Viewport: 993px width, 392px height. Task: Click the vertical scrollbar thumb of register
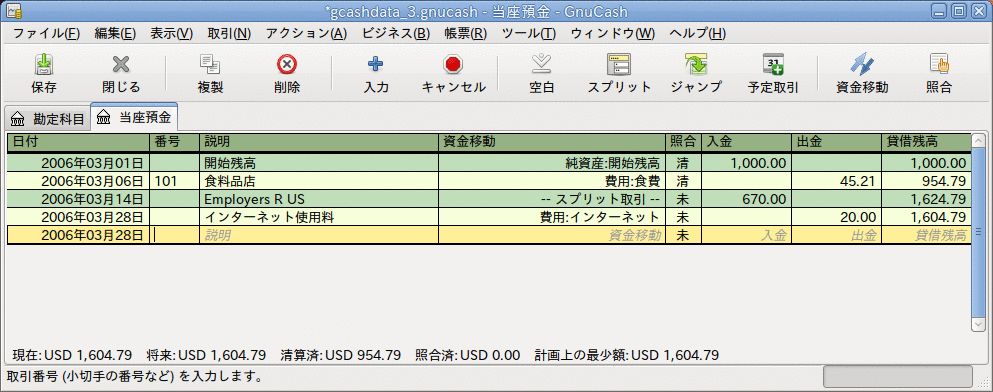click(x=978, y=232)
